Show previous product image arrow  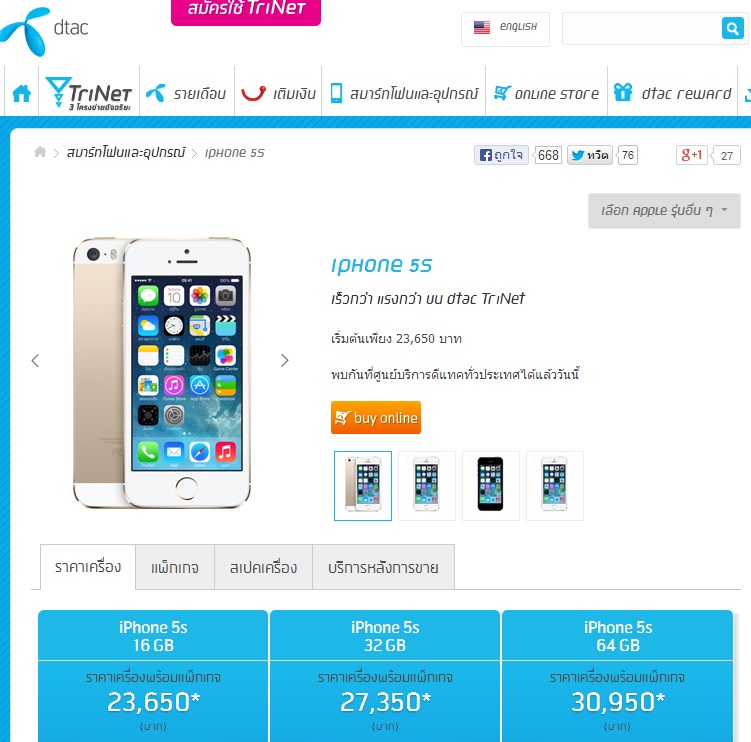pos(35,360)
